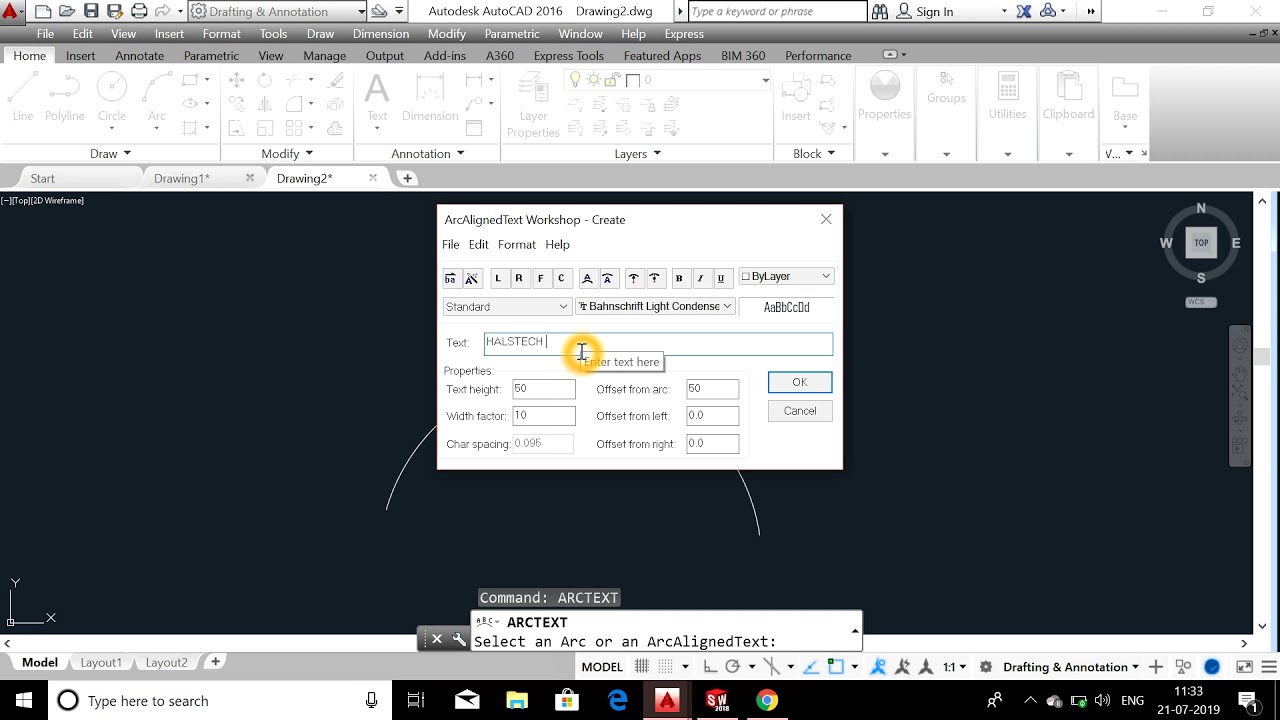Viewport: 1280px width, 720px height.
Task: Toggle underline in ArcAlignedText dialog
Action: [x=721, y=278]
